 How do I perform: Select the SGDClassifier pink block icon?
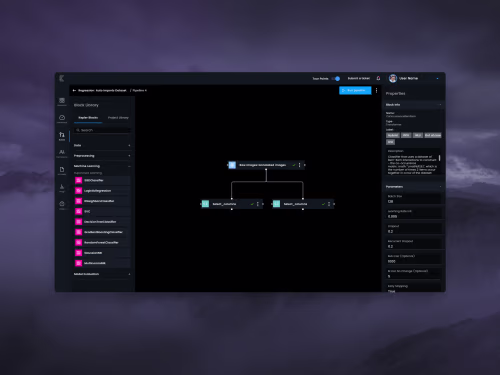click(x=79, y=180)
